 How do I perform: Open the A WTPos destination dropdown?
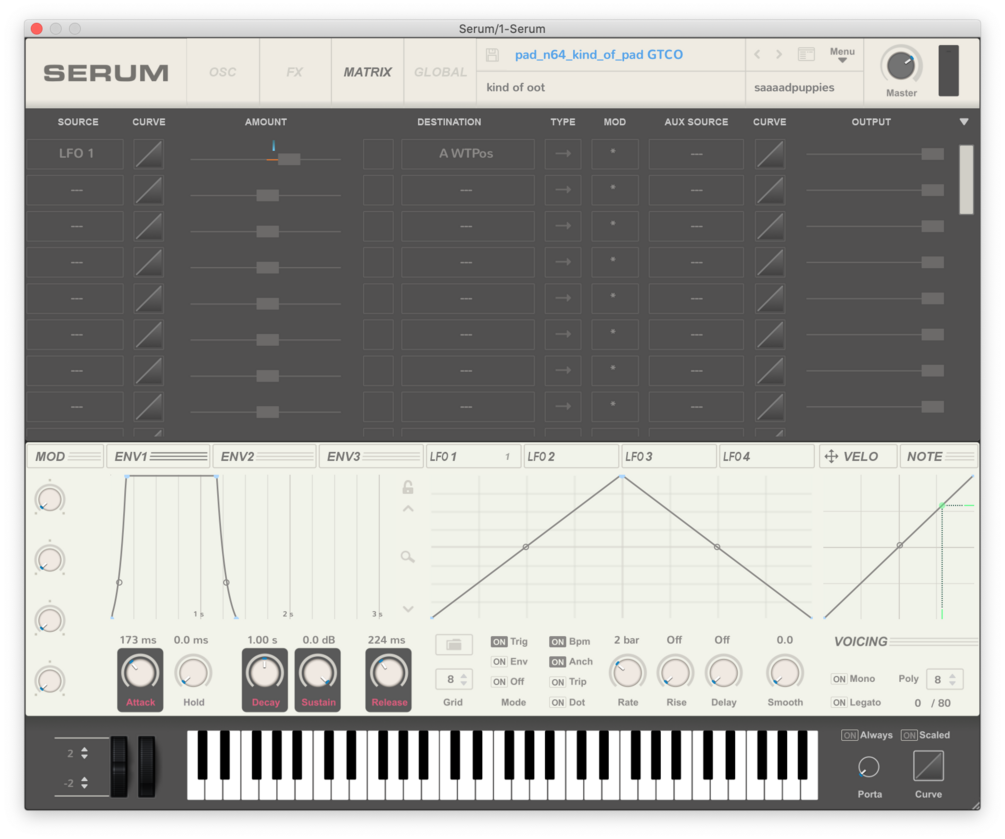[x=467, y=154]
